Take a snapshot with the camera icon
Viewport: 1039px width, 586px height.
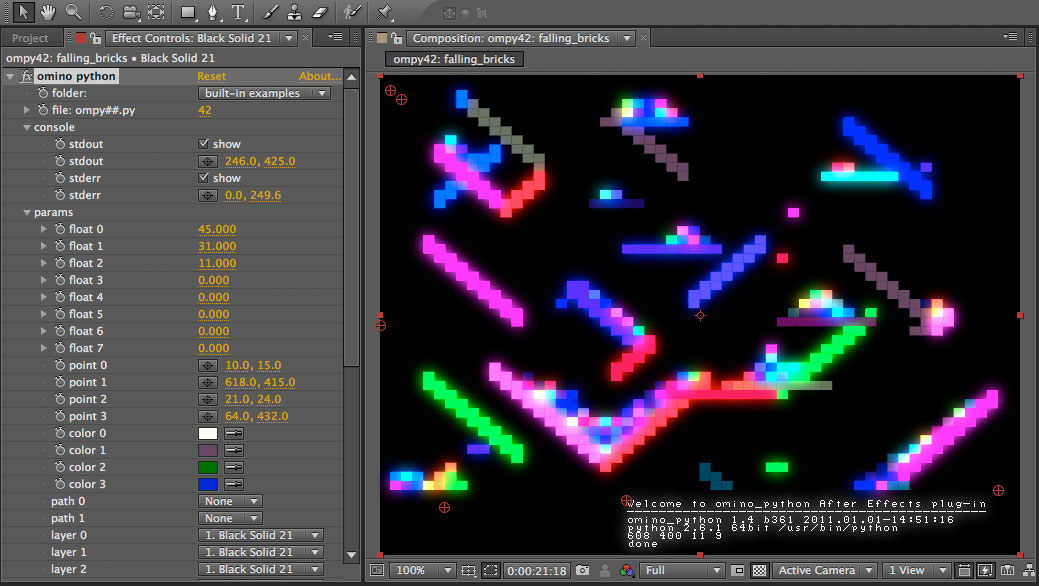point(582,570)
